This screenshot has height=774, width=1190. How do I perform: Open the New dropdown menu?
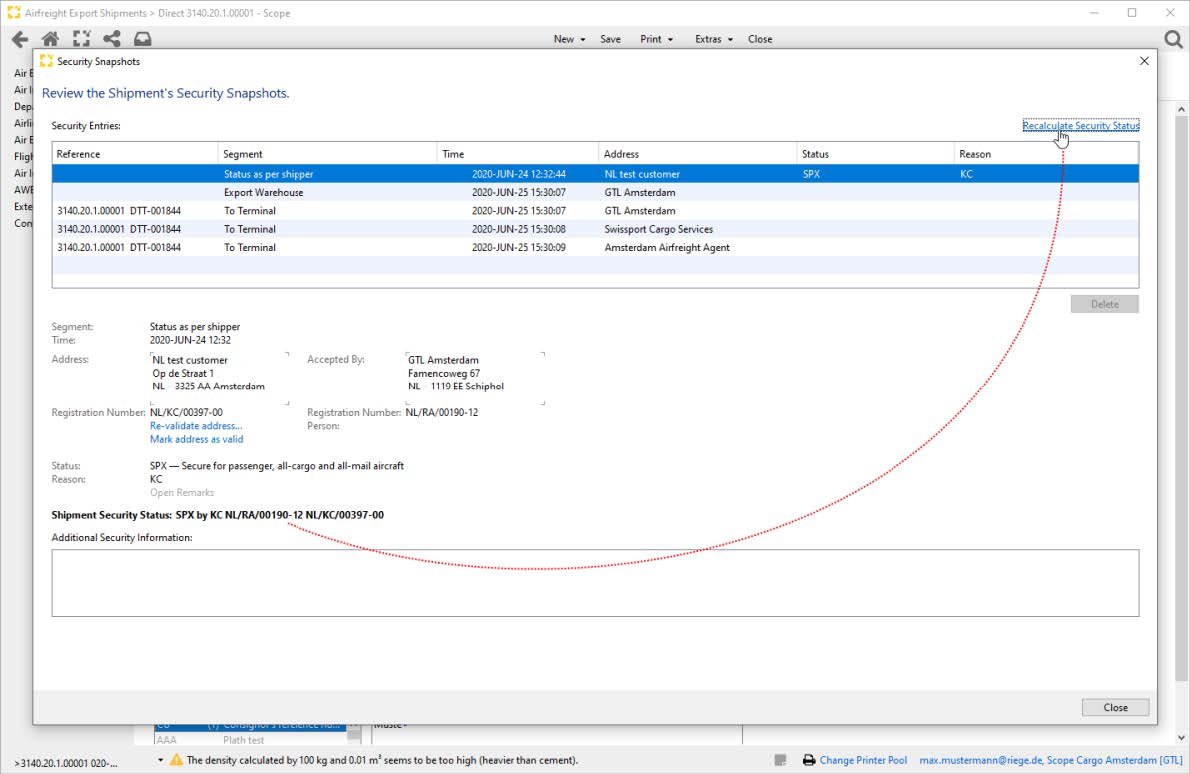(569, 39)
